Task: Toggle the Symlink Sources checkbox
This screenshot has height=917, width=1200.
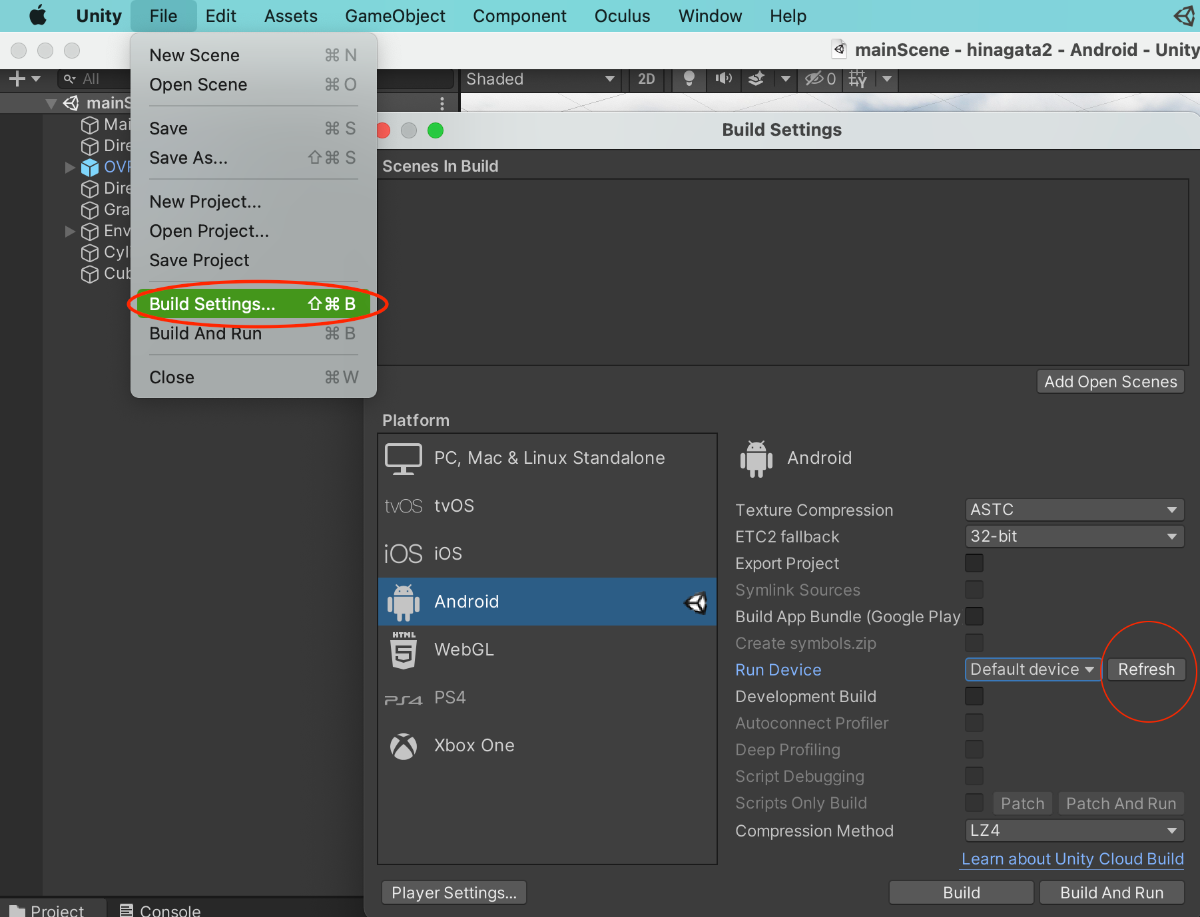Action: coord(974,590)
